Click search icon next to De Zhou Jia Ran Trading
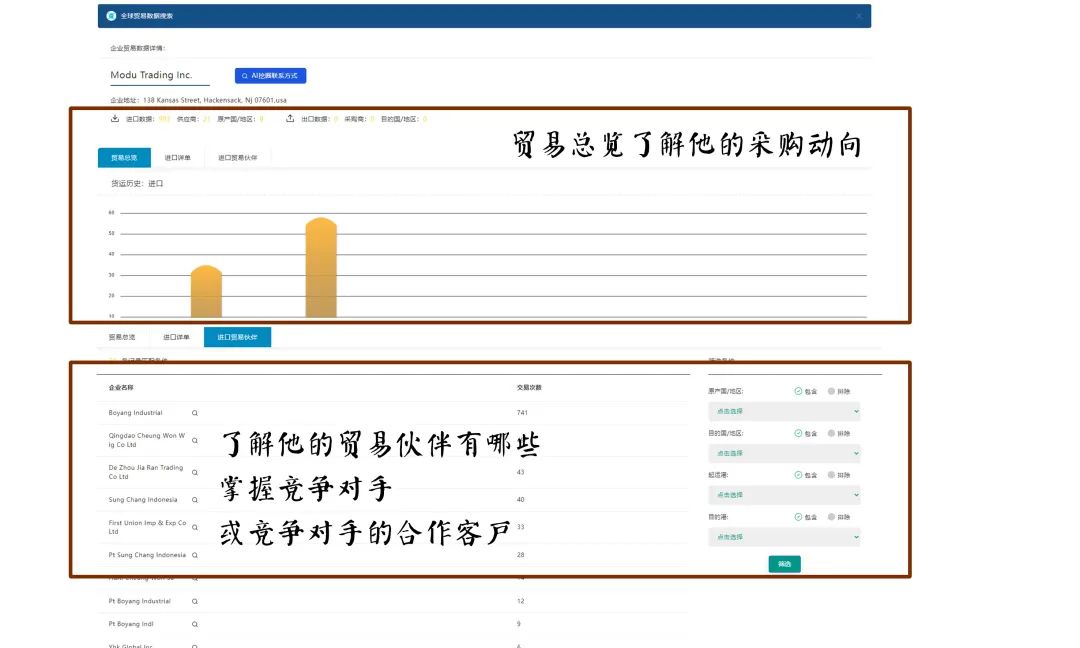1080x648 pixels. (x=195, y=471)
